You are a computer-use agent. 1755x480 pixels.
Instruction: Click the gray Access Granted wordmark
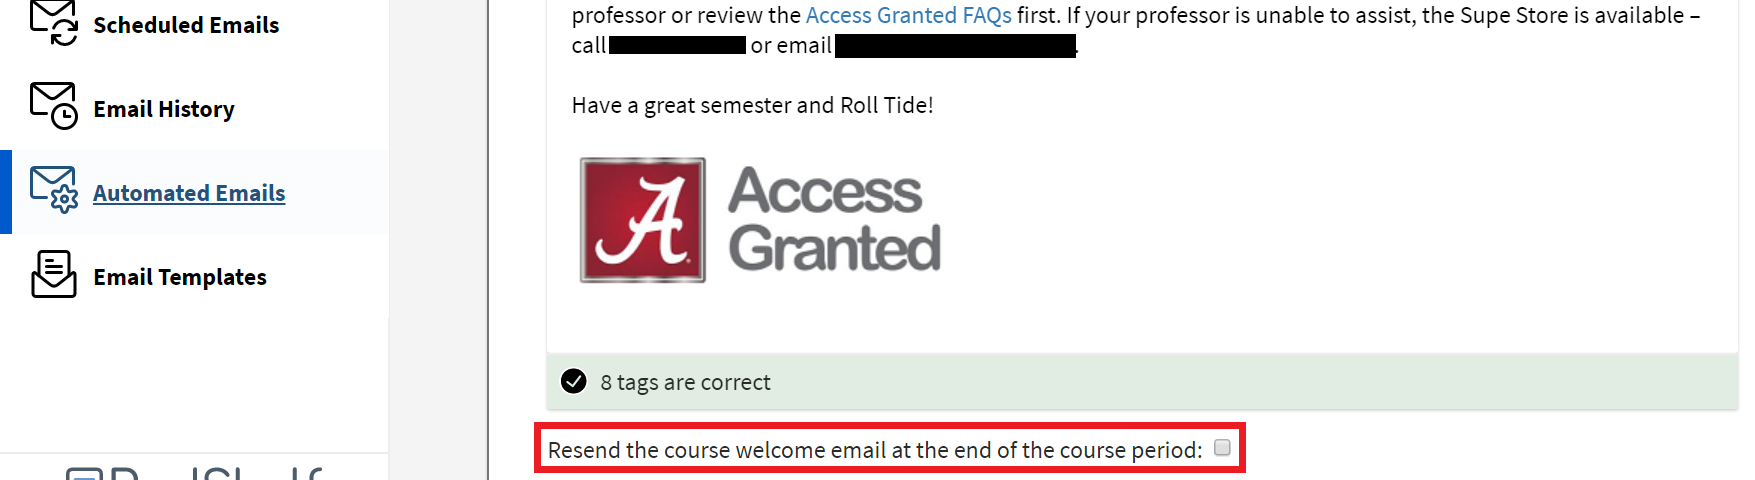point(834,219)
